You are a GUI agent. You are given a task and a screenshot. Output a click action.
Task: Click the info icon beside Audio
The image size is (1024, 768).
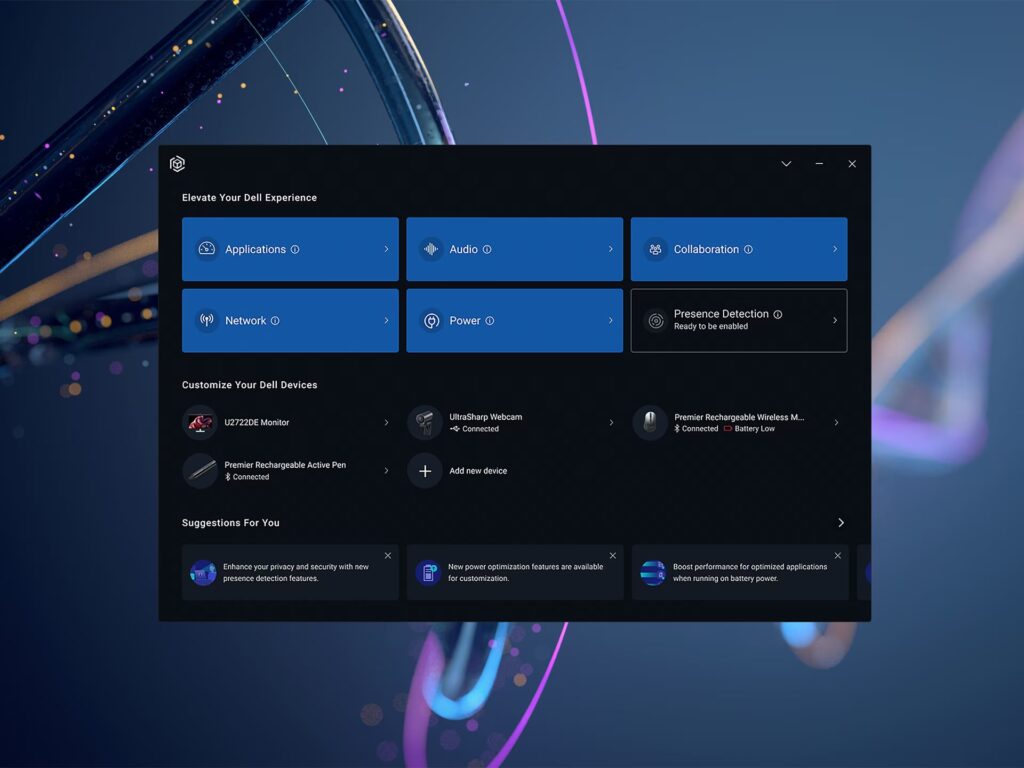click(x=487, y=250)
